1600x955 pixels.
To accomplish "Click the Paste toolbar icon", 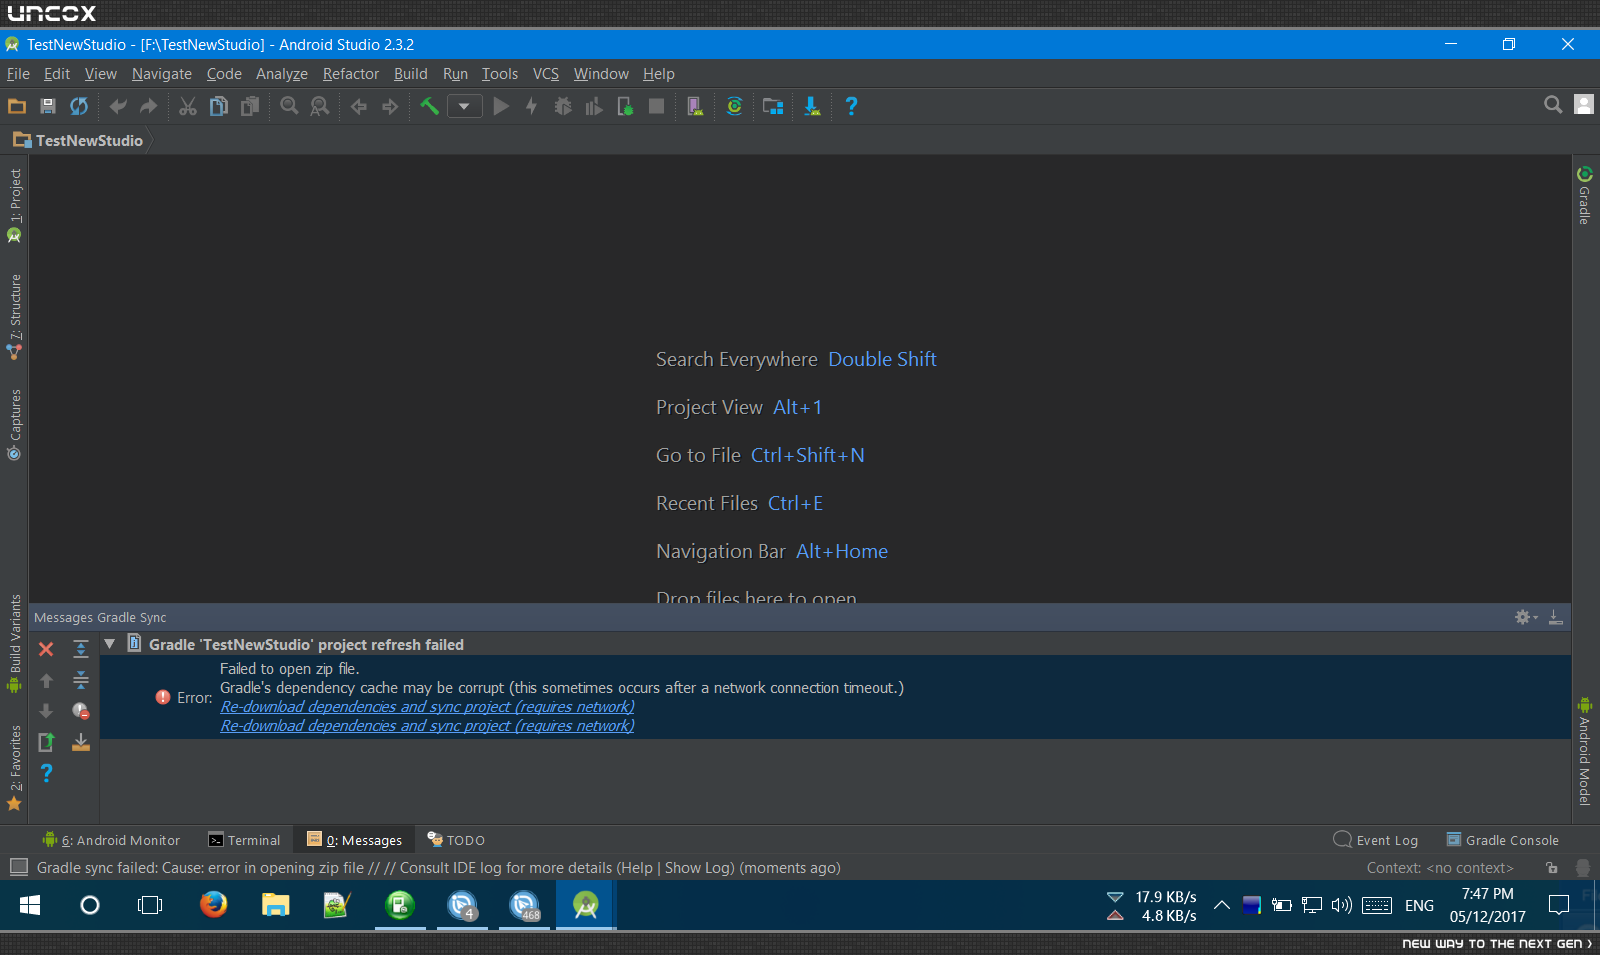I will (x=250, y=106).
